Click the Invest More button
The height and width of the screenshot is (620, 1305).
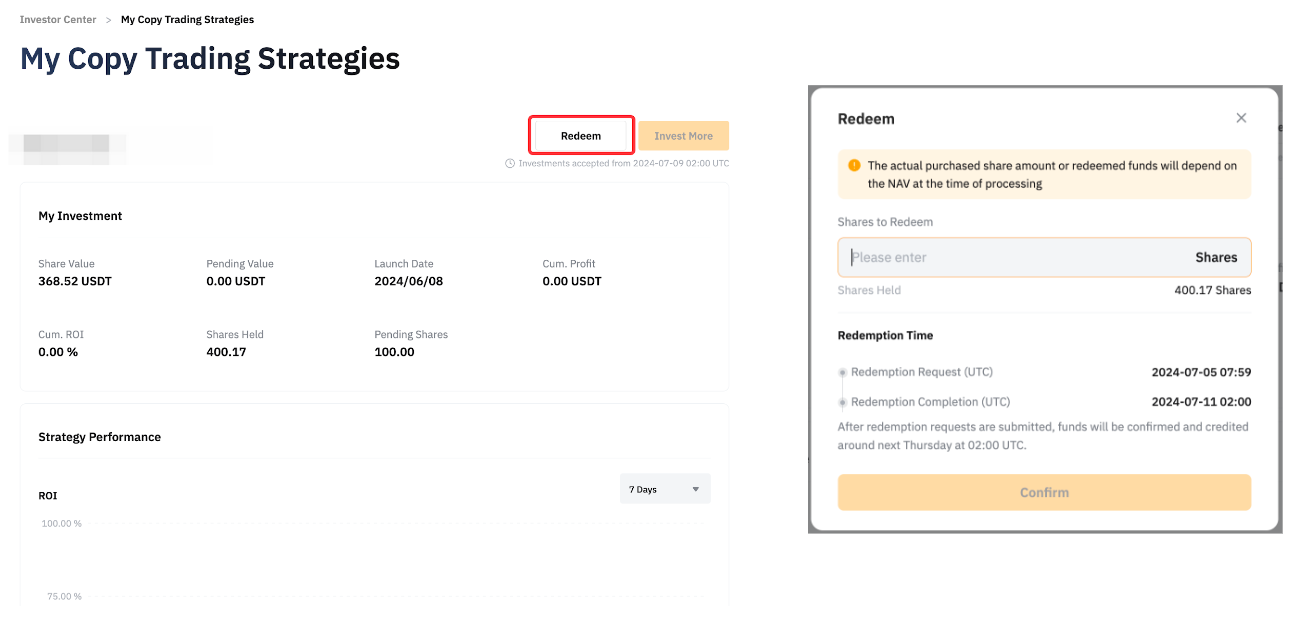[x=683, y=136]
